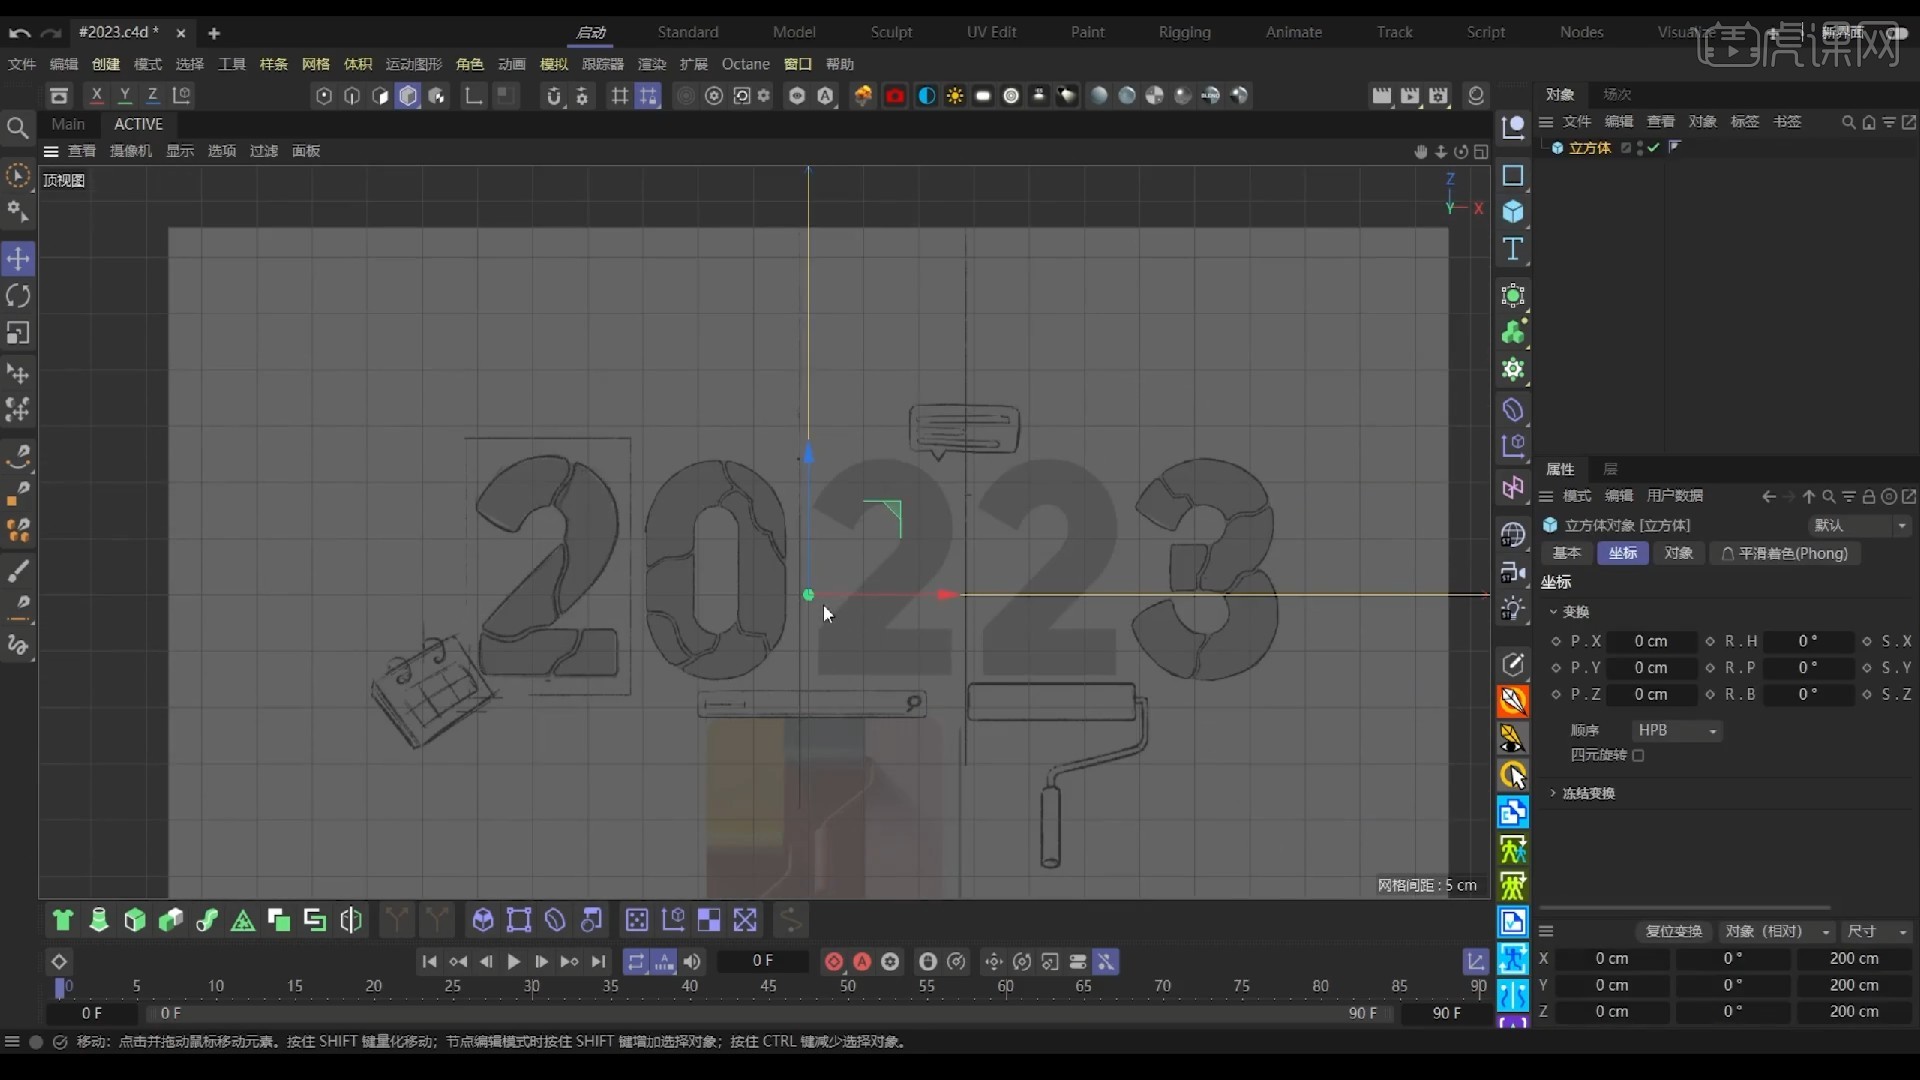The width and height of the screenshot is (1920, 1080).
Task: Click the timeline scrubber handle
Action: 62,988
